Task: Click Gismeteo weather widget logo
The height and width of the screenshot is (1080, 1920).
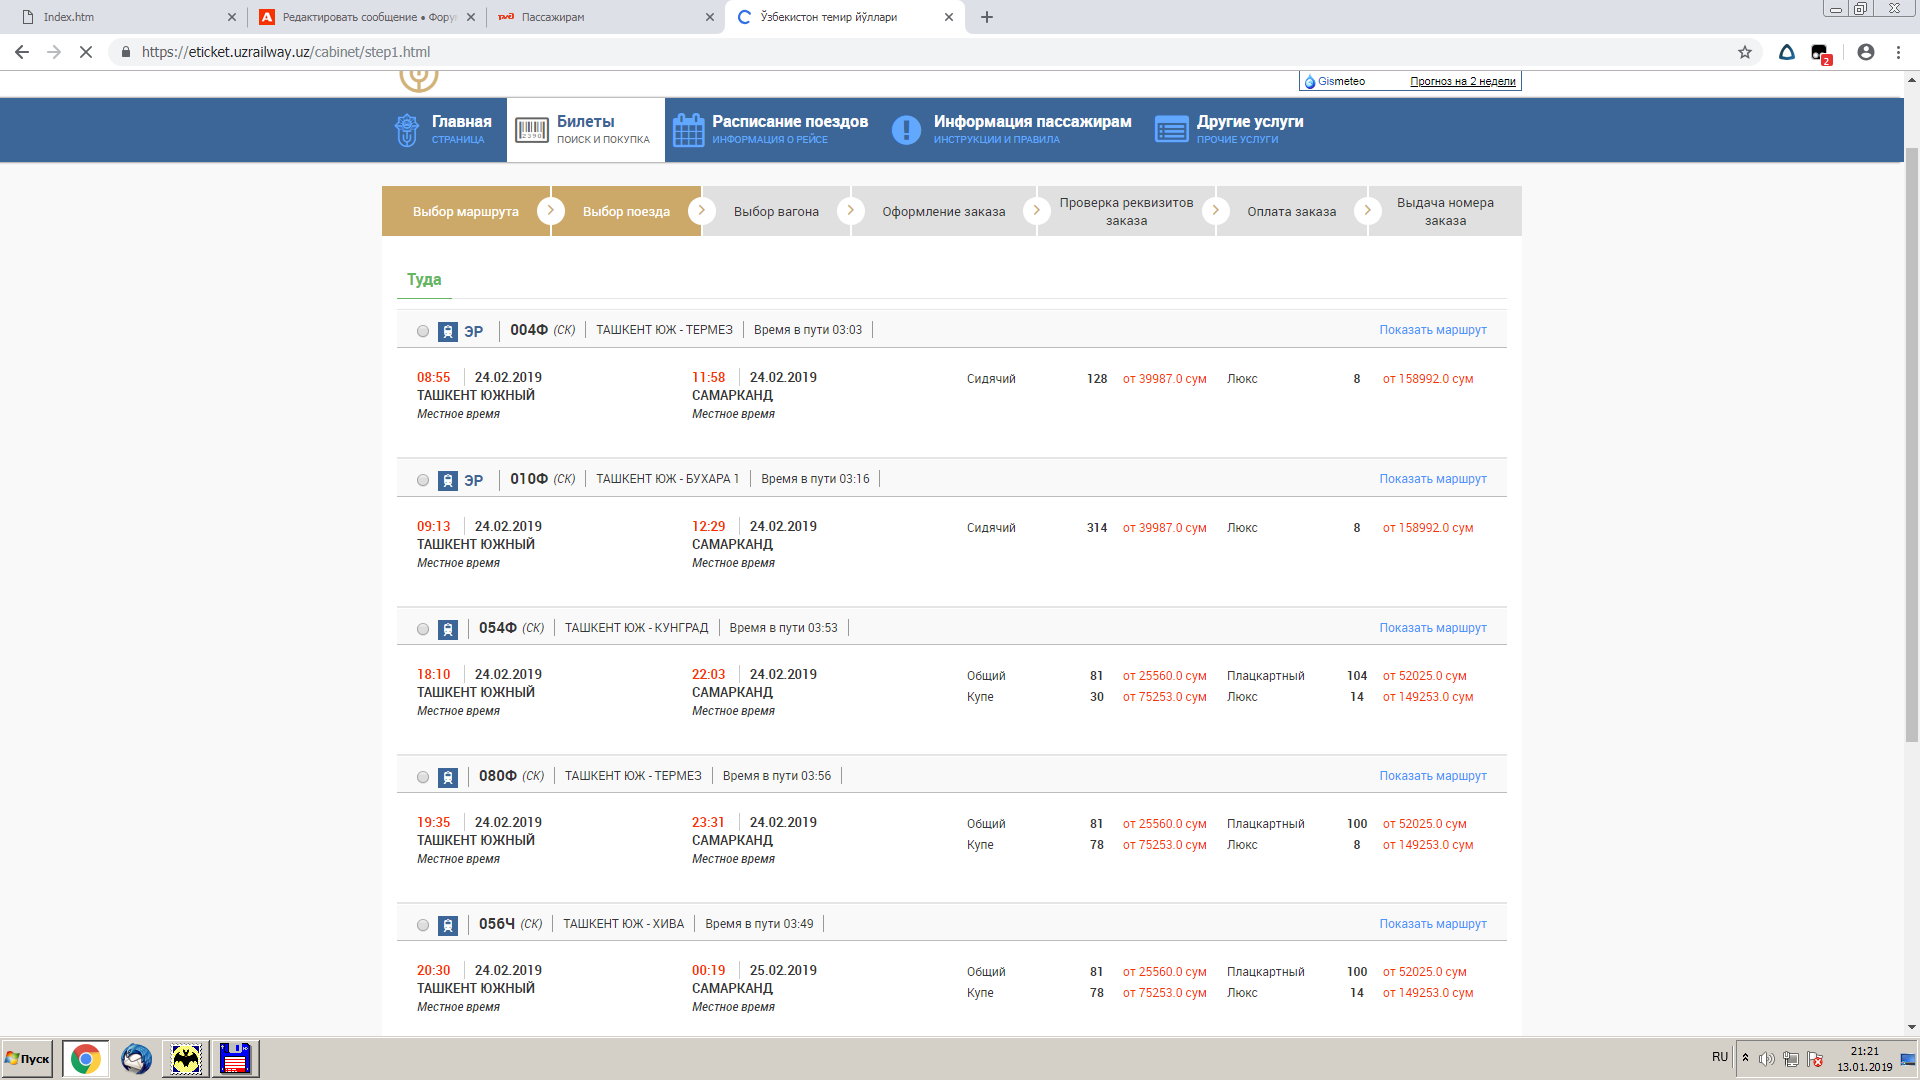Action: 1335,81
